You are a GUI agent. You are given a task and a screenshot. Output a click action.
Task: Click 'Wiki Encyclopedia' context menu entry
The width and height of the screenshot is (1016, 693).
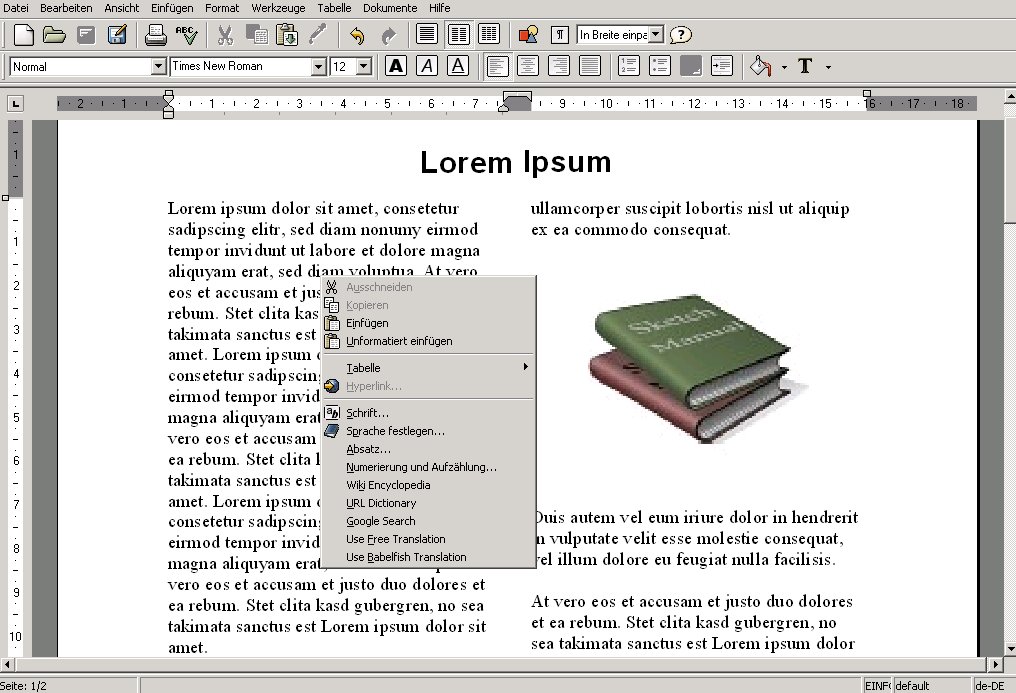pyautogui.click(x=388, y=485)
